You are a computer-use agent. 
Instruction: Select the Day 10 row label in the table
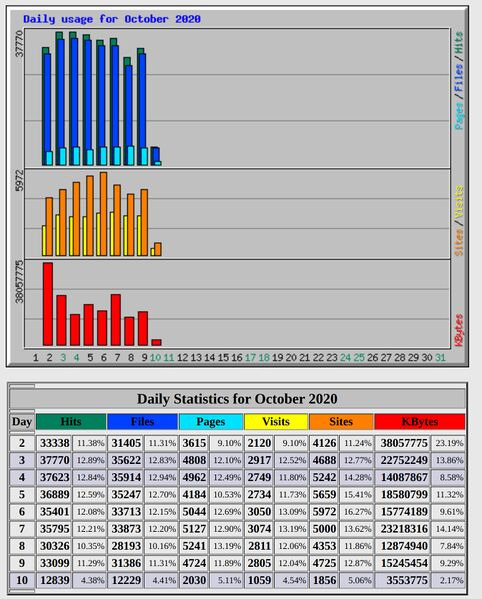click(22, 580)
